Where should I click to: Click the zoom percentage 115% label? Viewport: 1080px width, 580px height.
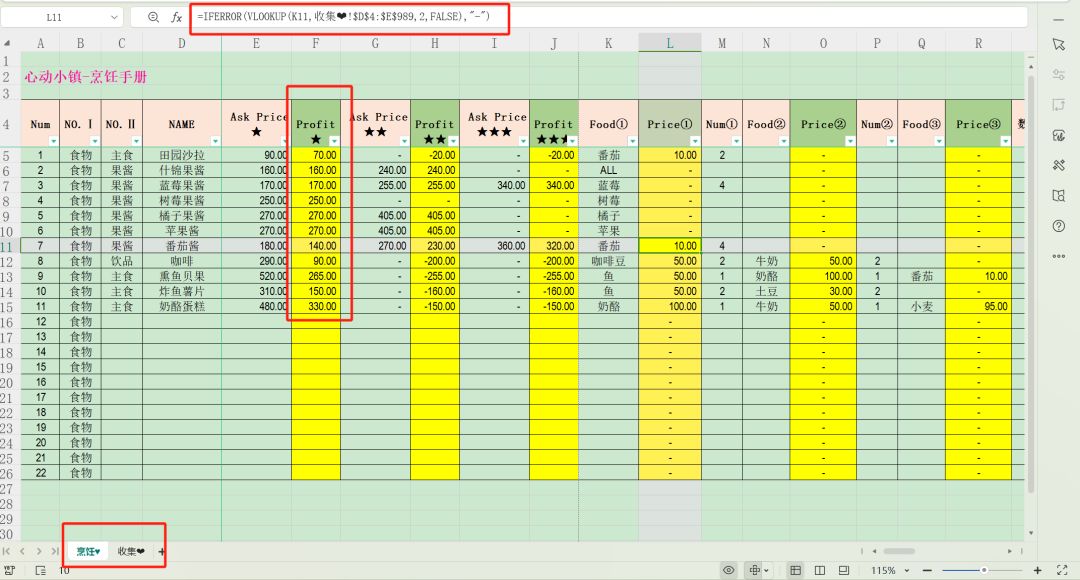pyautogui.click(x=883, y=570)
